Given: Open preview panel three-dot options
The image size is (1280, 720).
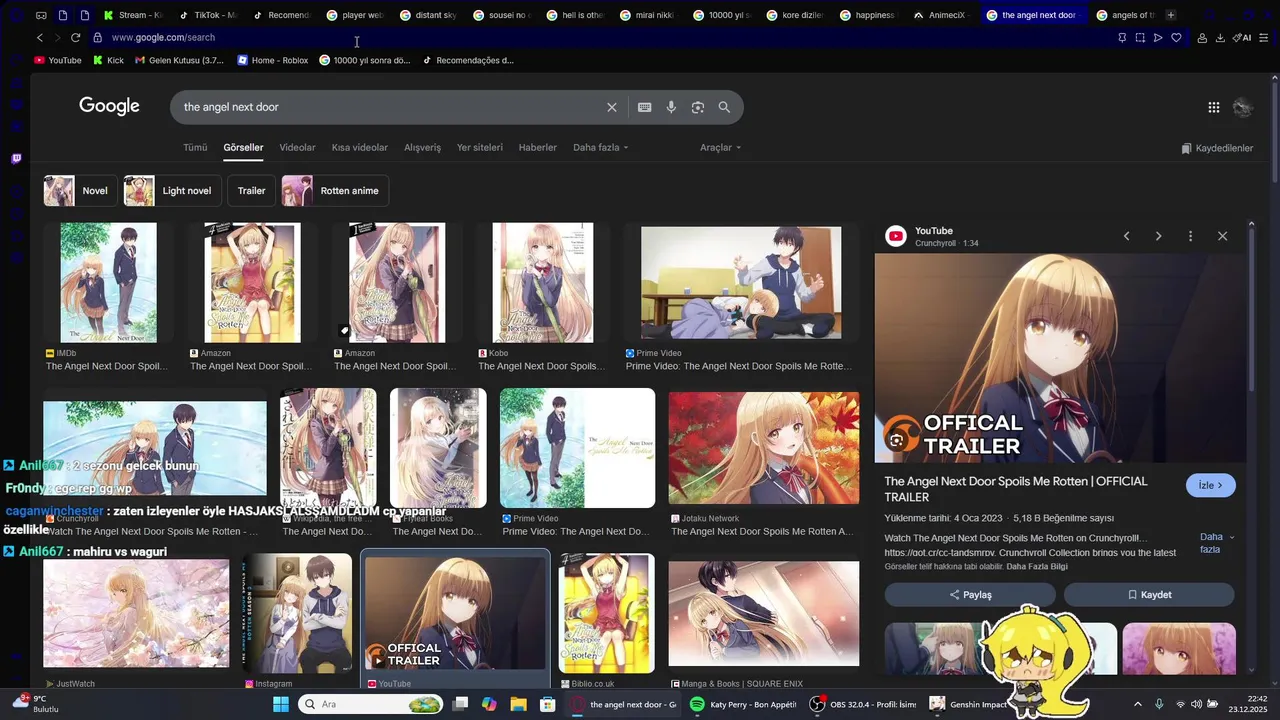Looking at the screenshot, I should [x=1190, y=236].
